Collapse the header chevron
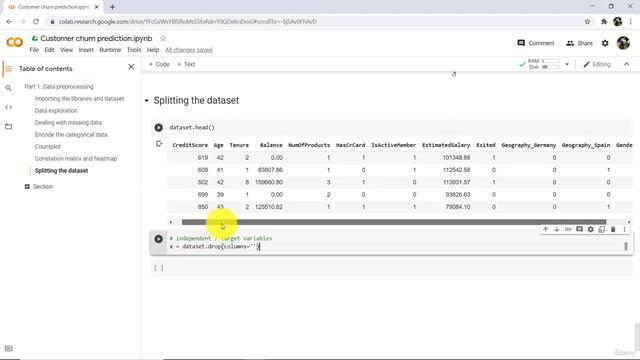 (x=627, y=64)
